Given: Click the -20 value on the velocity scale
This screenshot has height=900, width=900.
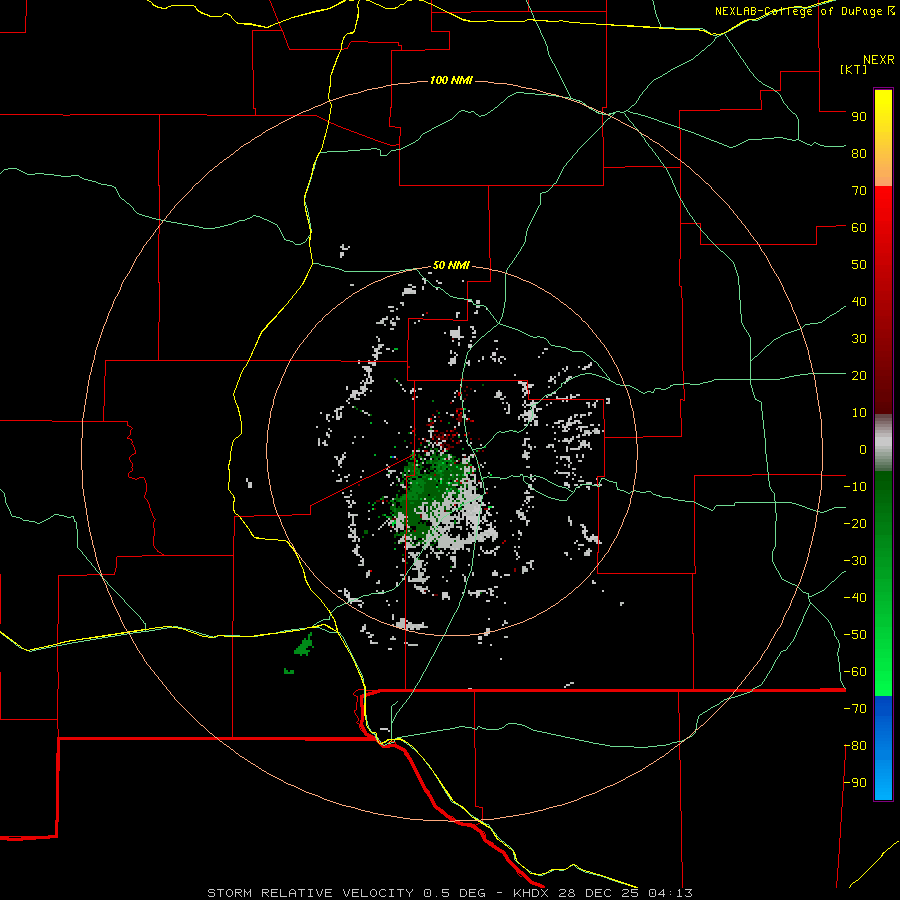Looking at the screenshot, I should tap(855, 523).
